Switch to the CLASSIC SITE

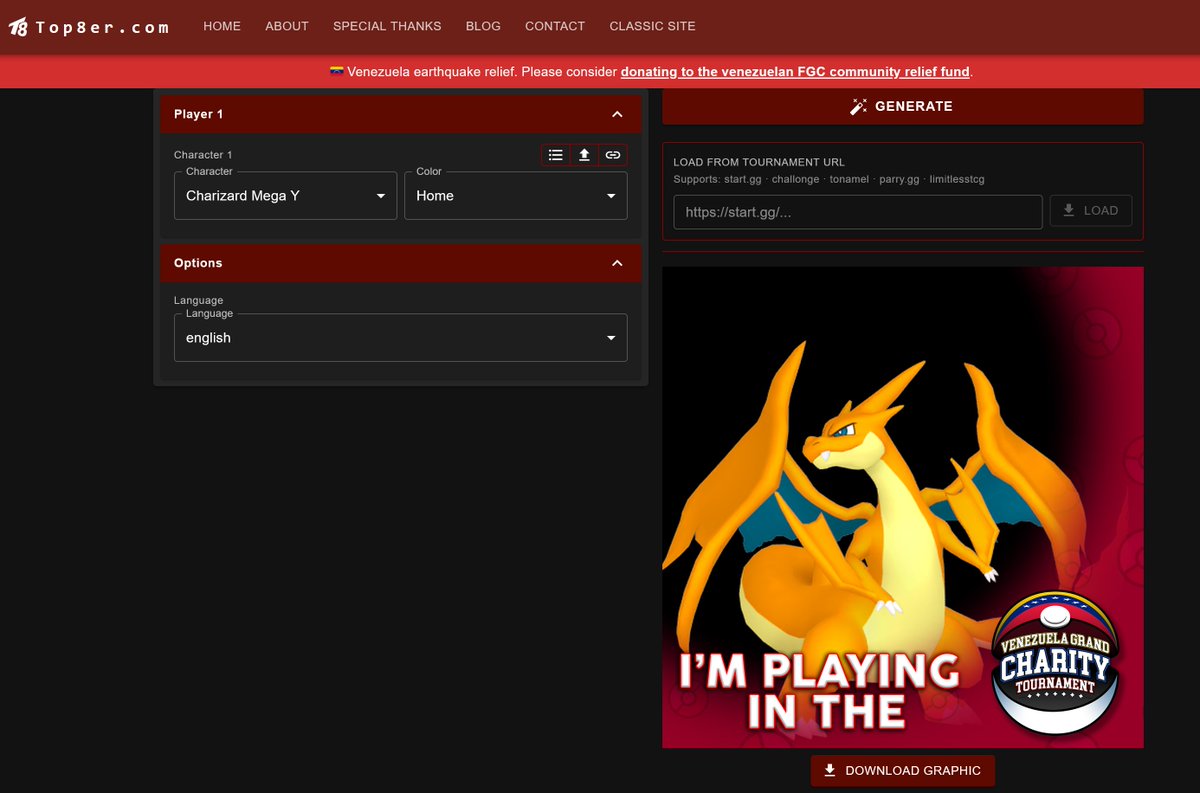coord(652,26)
